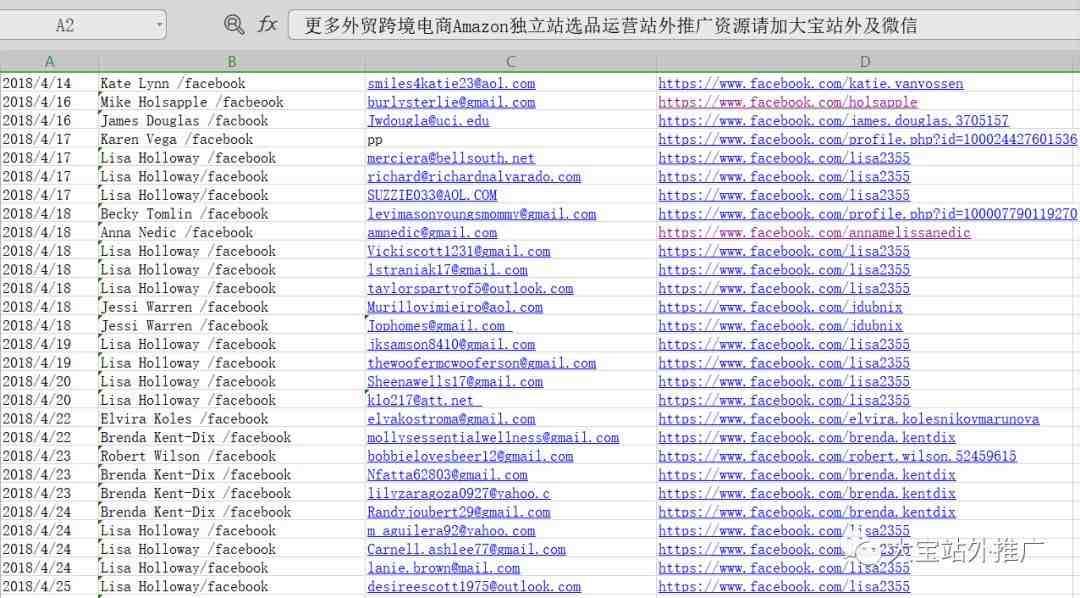Screen dimensions: 1080x598
Task: Open Facebook profile link with id 100007790119270
Action: point(868,214)
